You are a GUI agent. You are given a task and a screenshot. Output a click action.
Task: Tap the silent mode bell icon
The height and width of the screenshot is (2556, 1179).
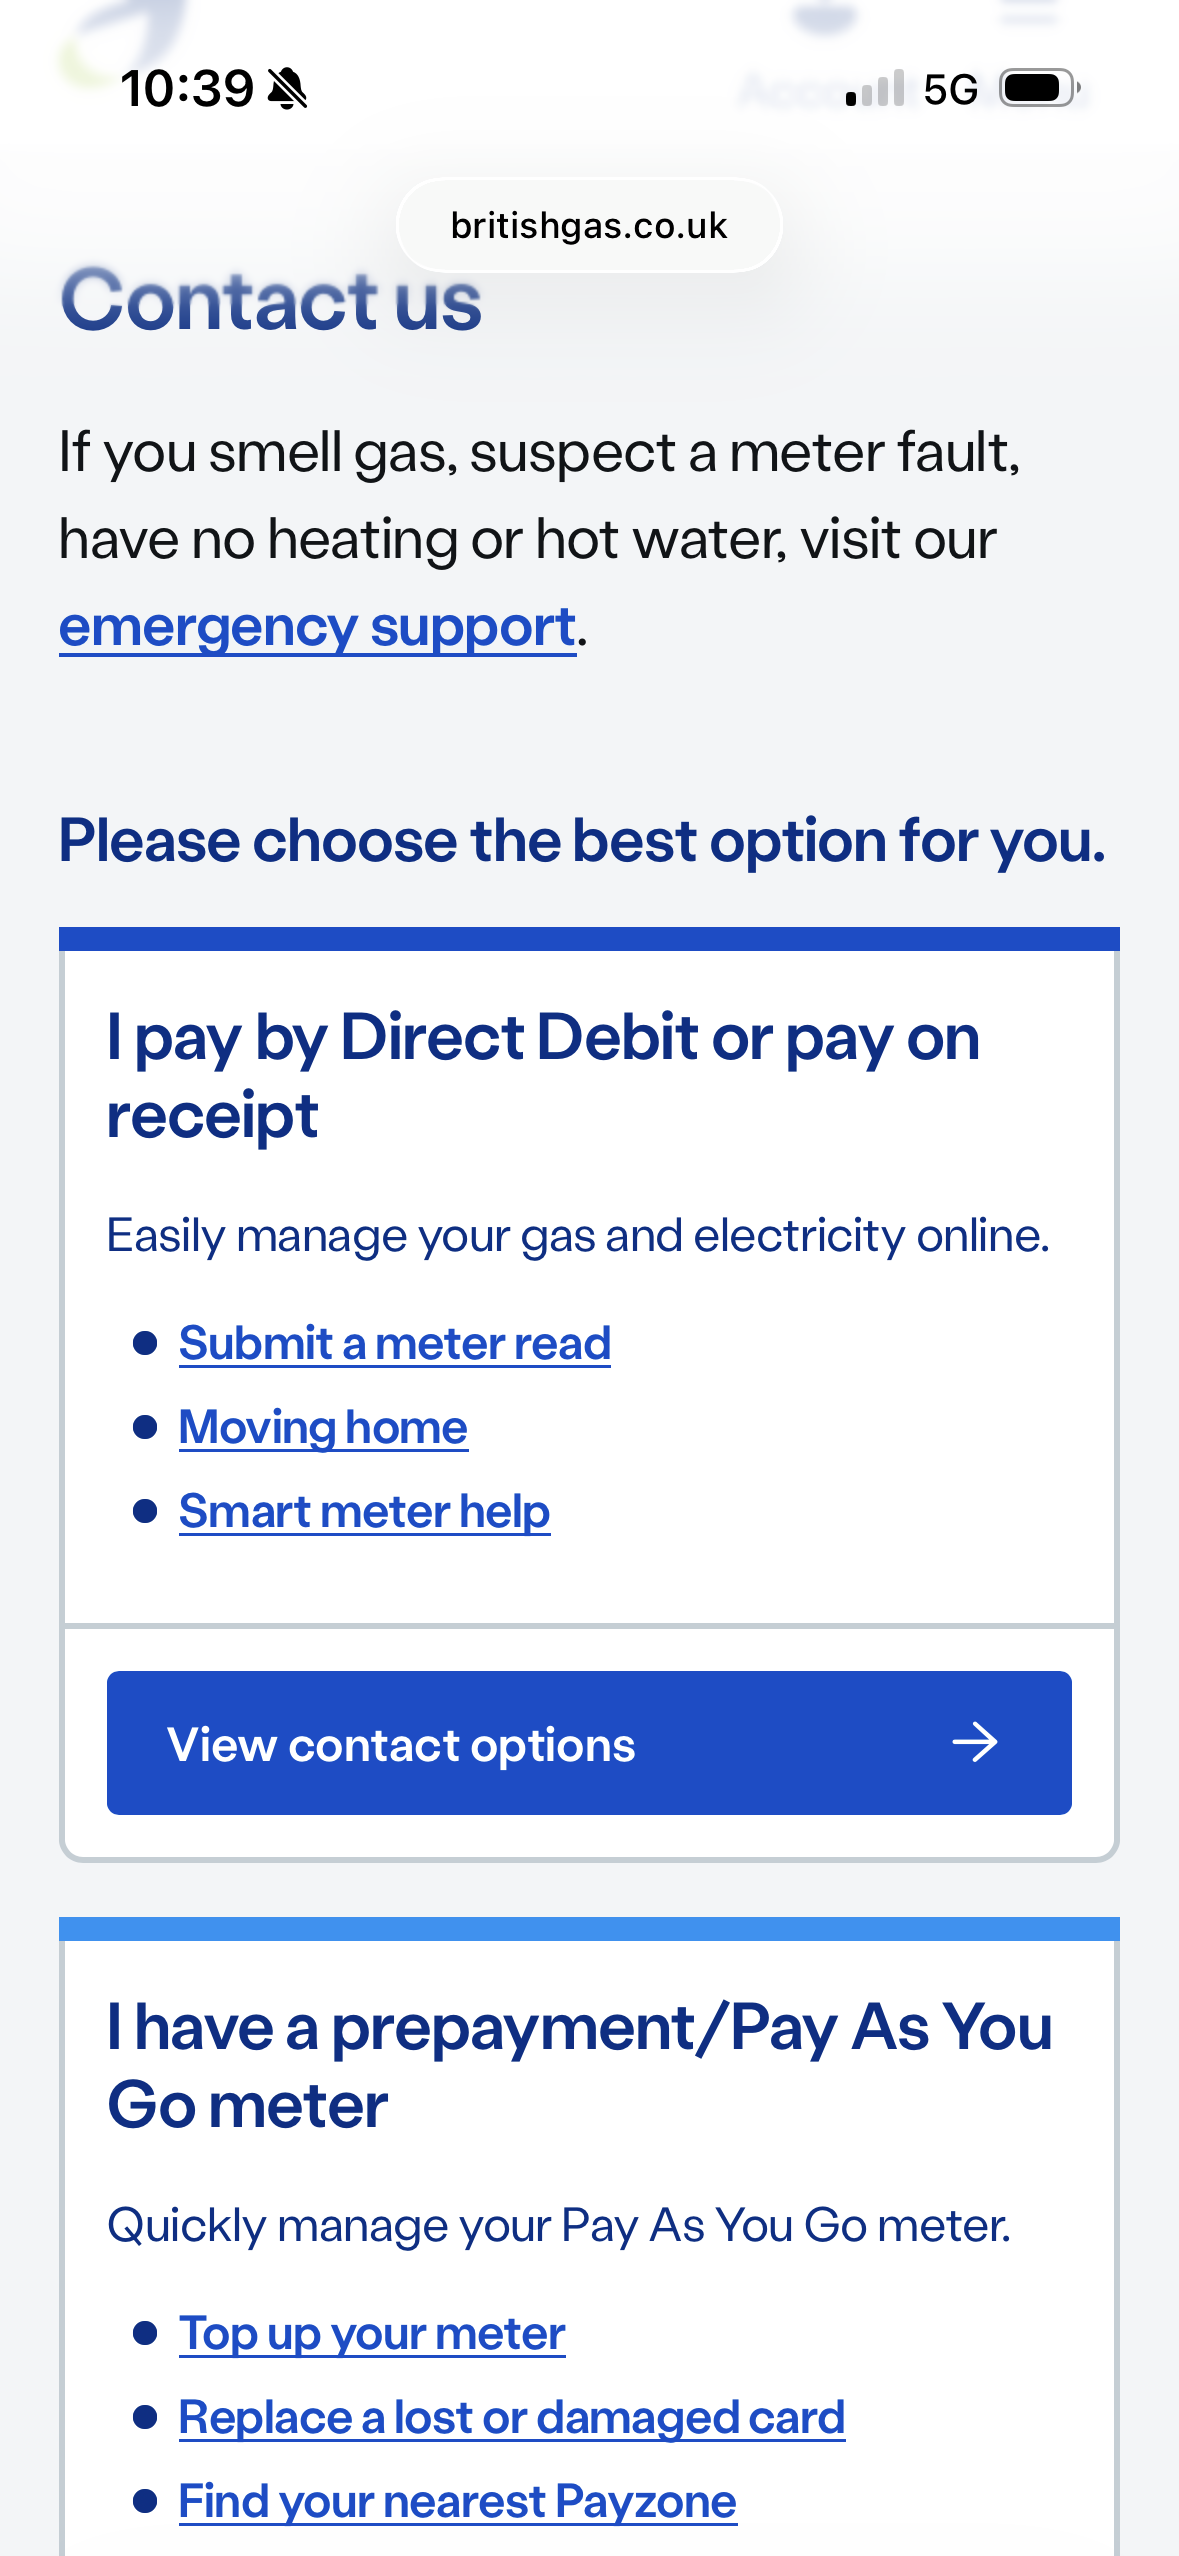(288, 89)
